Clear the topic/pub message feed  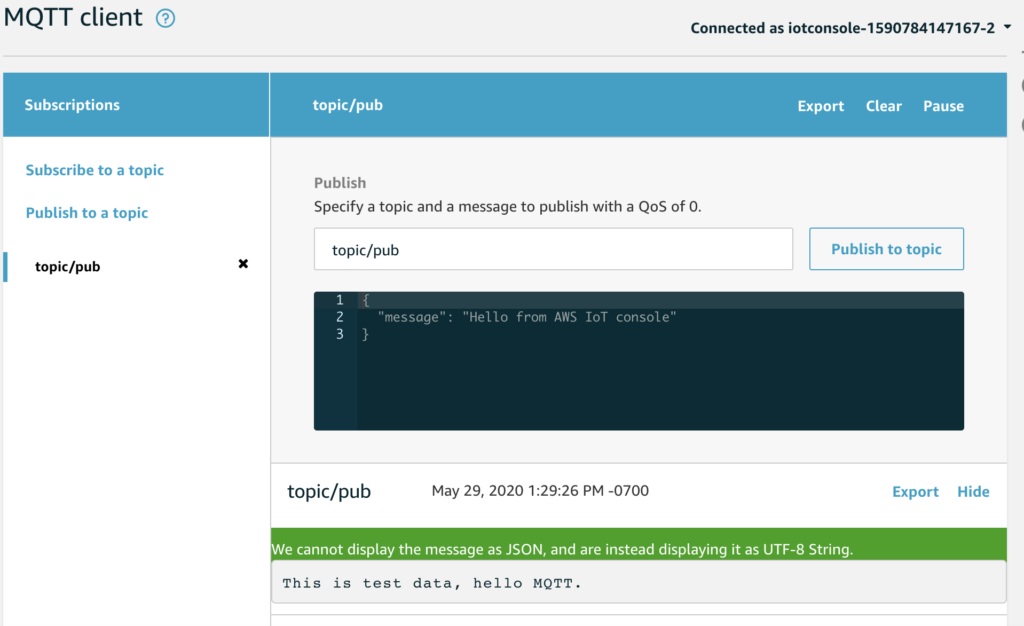884,105
